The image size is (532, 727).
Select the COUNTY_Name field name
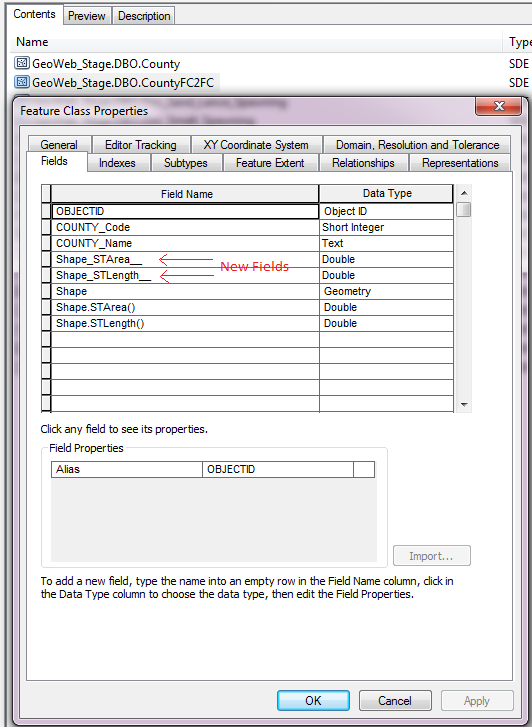pyautogui.click(x=185, y=243)
